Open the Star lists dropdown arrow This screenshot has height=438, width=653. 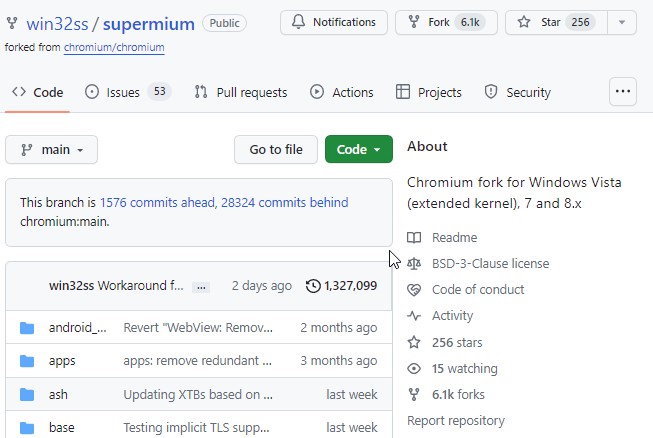point(621,22)
